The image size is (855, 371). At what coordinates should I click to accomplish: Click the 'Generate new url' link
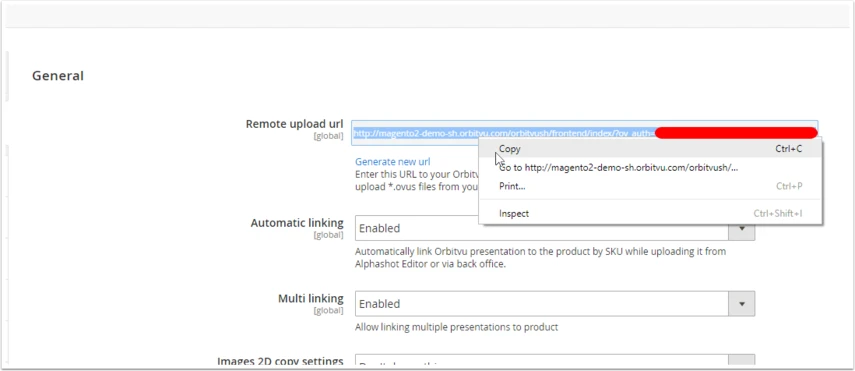click(393, 161)
